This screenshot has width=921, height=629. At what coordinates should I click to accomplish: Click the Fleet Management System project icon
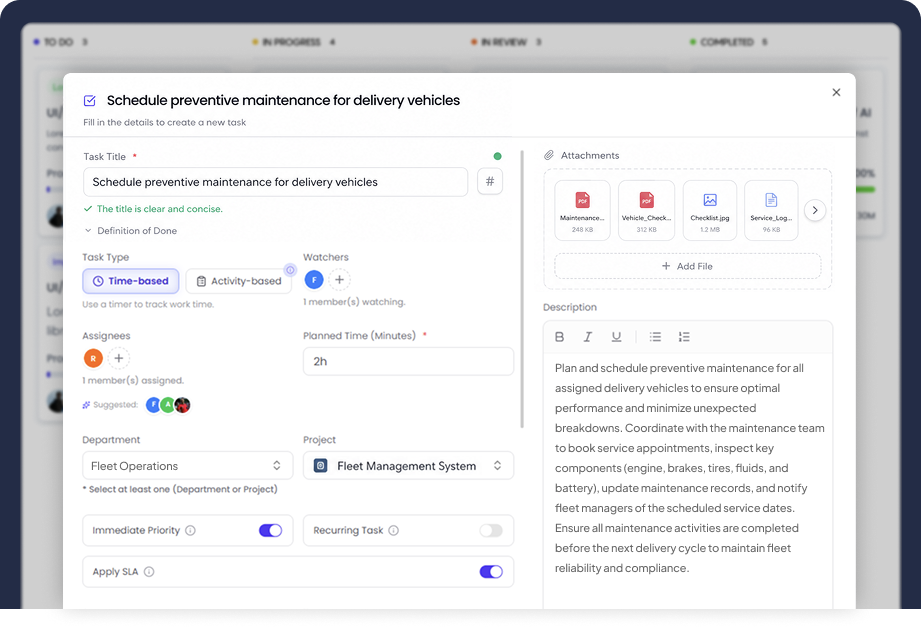(321, 466)
